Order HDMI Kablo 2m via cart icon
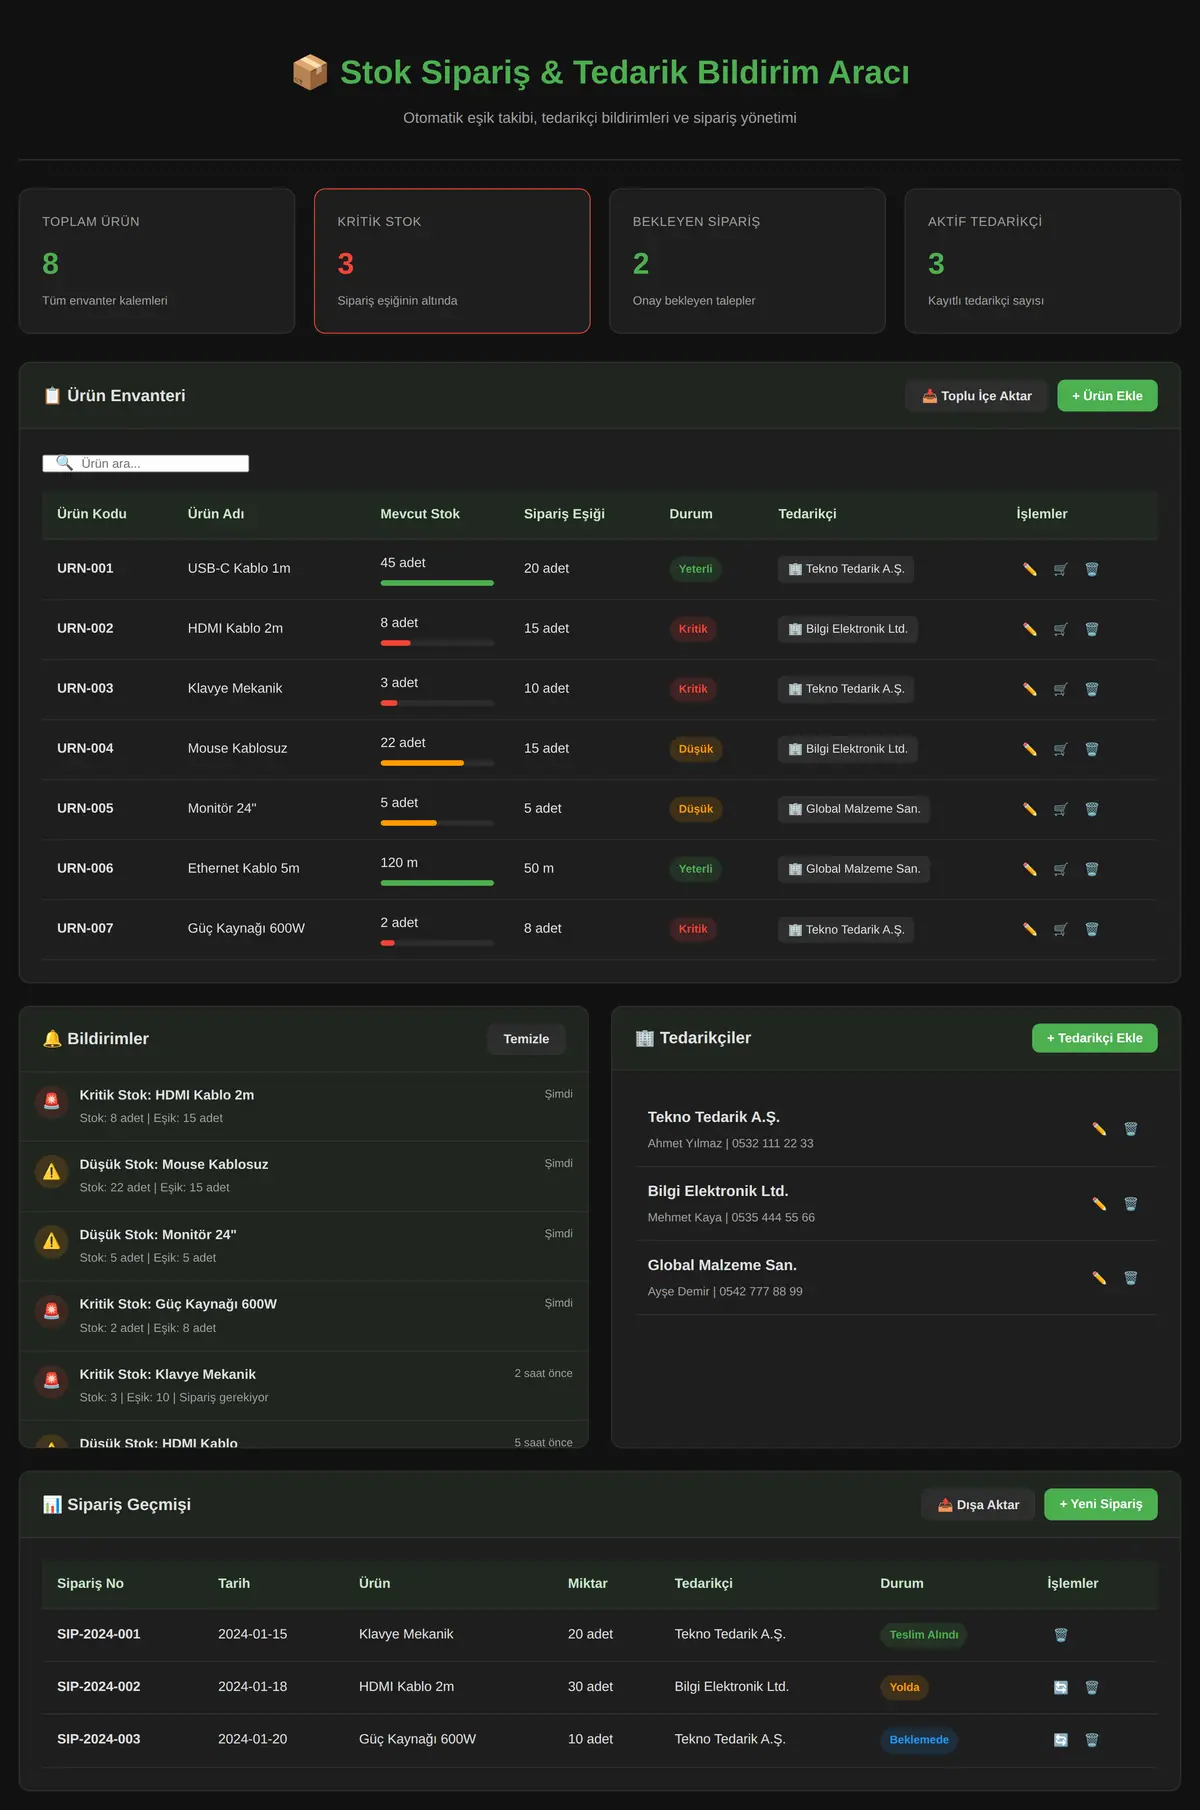Image resolution: width=1200 pixels, height=1810 pixels. 1061,629
